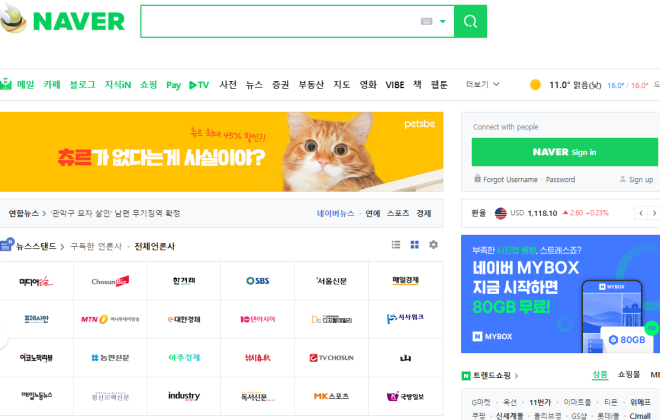Image resolution: width=660 pixels, height=420 pixels.
Task: Show next exchange rate with right arrow
Action: (x=654, y=213)
